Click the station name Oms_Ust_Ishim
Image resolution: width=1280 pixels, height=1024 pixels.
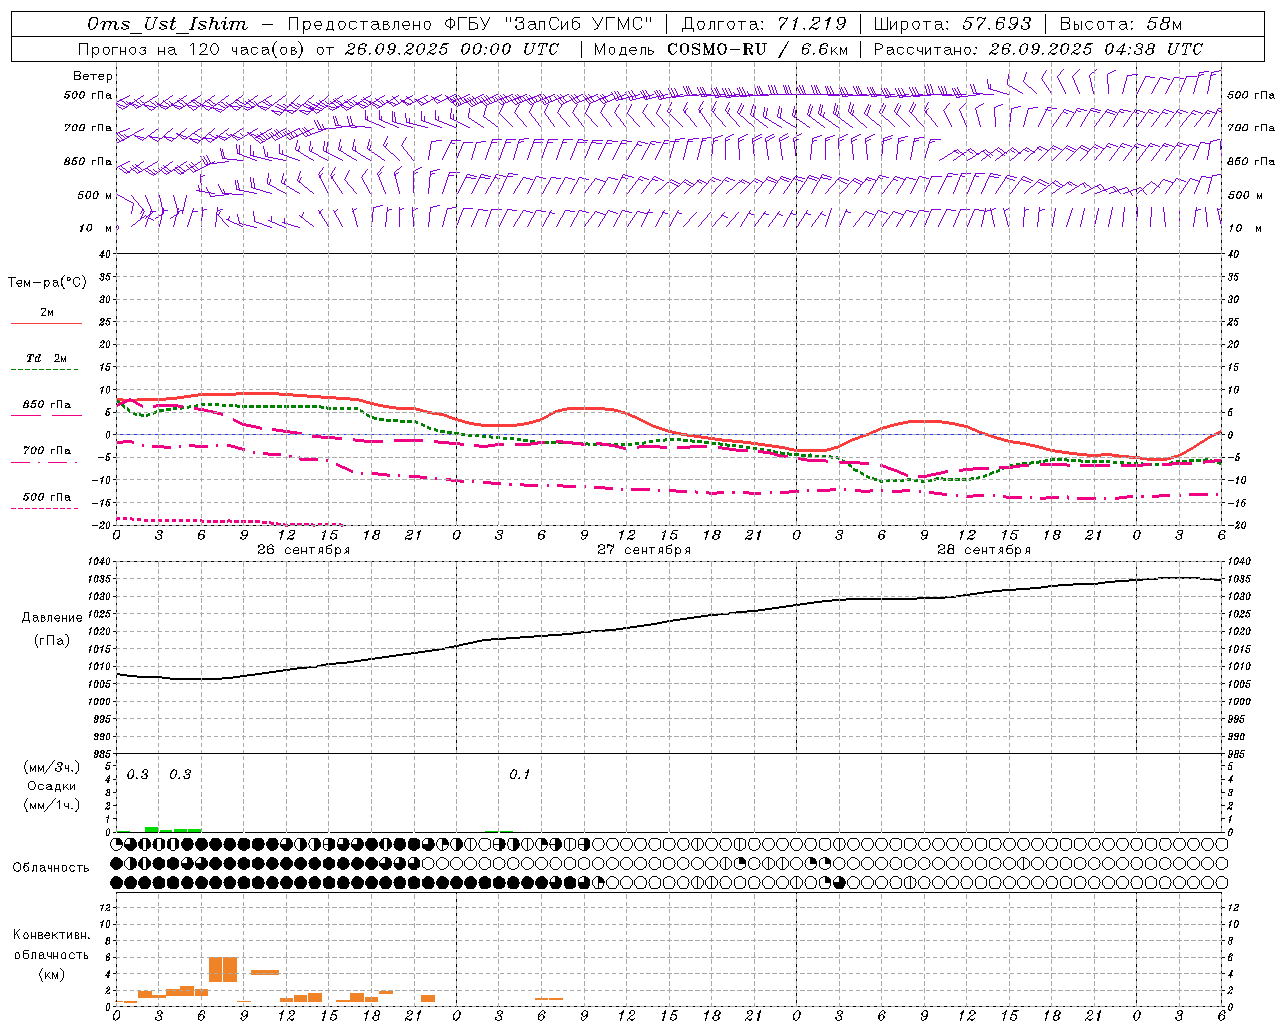pyautogui.click(x=167, y=24)
